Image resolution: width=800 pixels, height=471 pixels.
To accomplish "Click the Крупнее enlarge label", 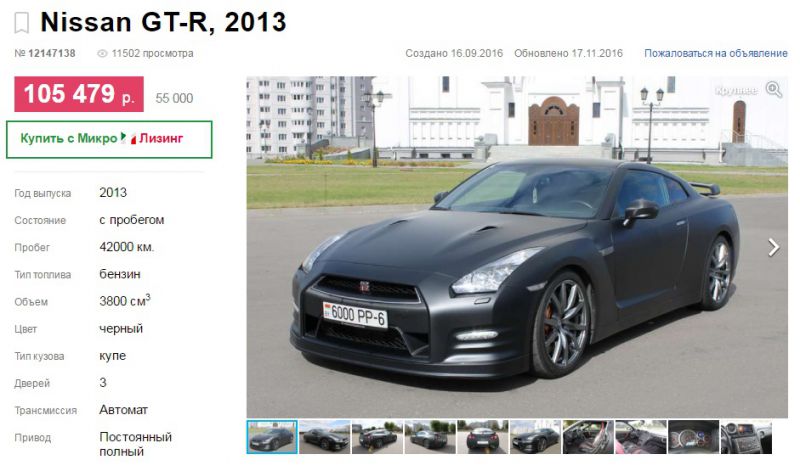I will [x=736, y=91].
